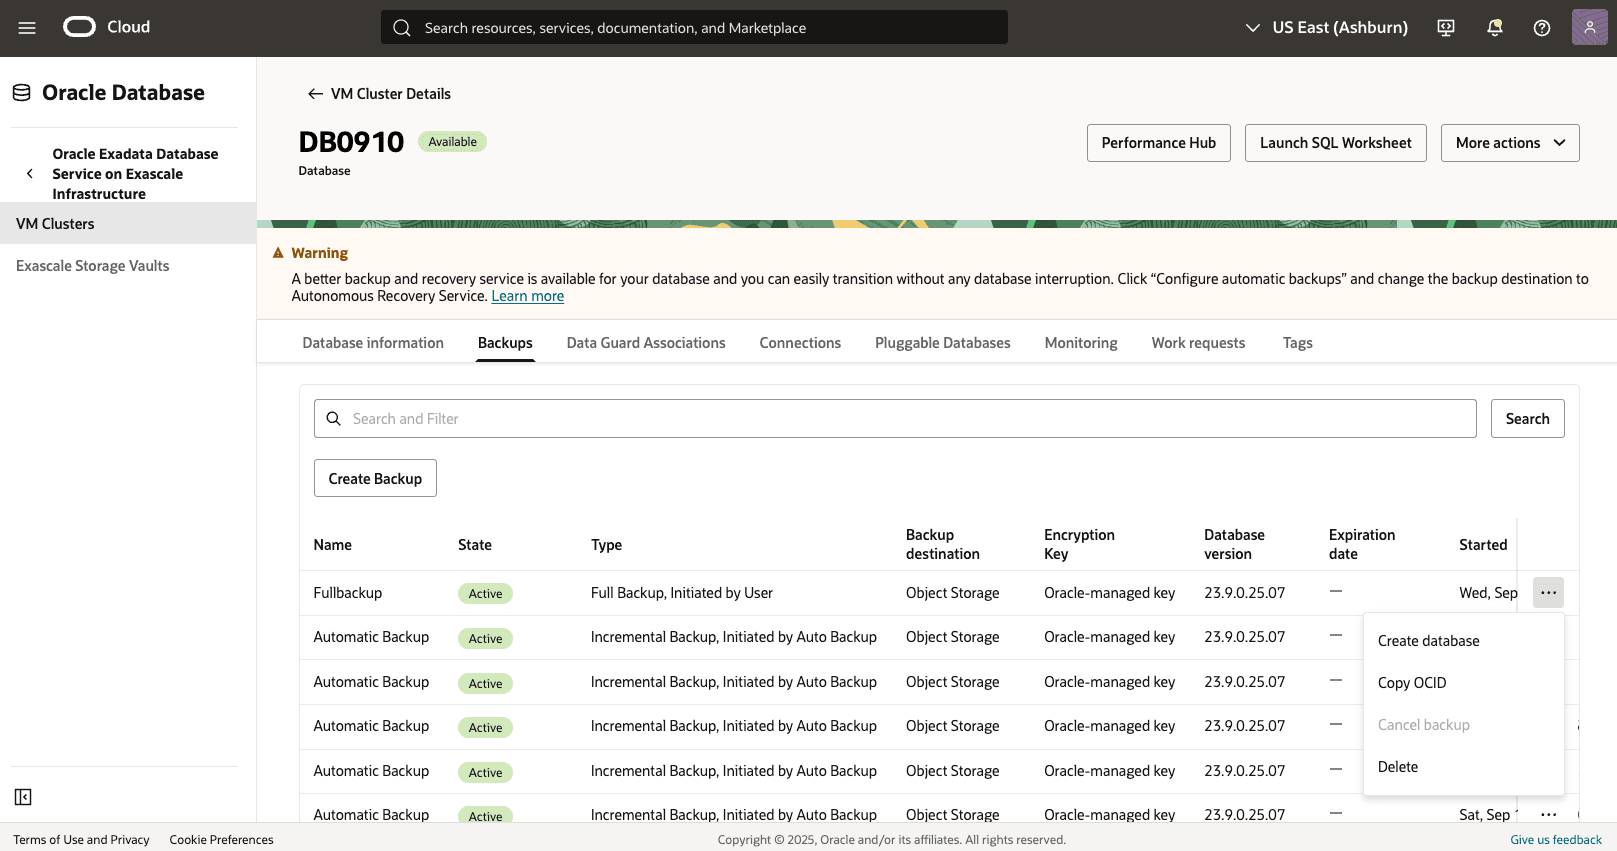Open Terms of Use and Privacy
1617x851 pixels.
click(81, 840)
